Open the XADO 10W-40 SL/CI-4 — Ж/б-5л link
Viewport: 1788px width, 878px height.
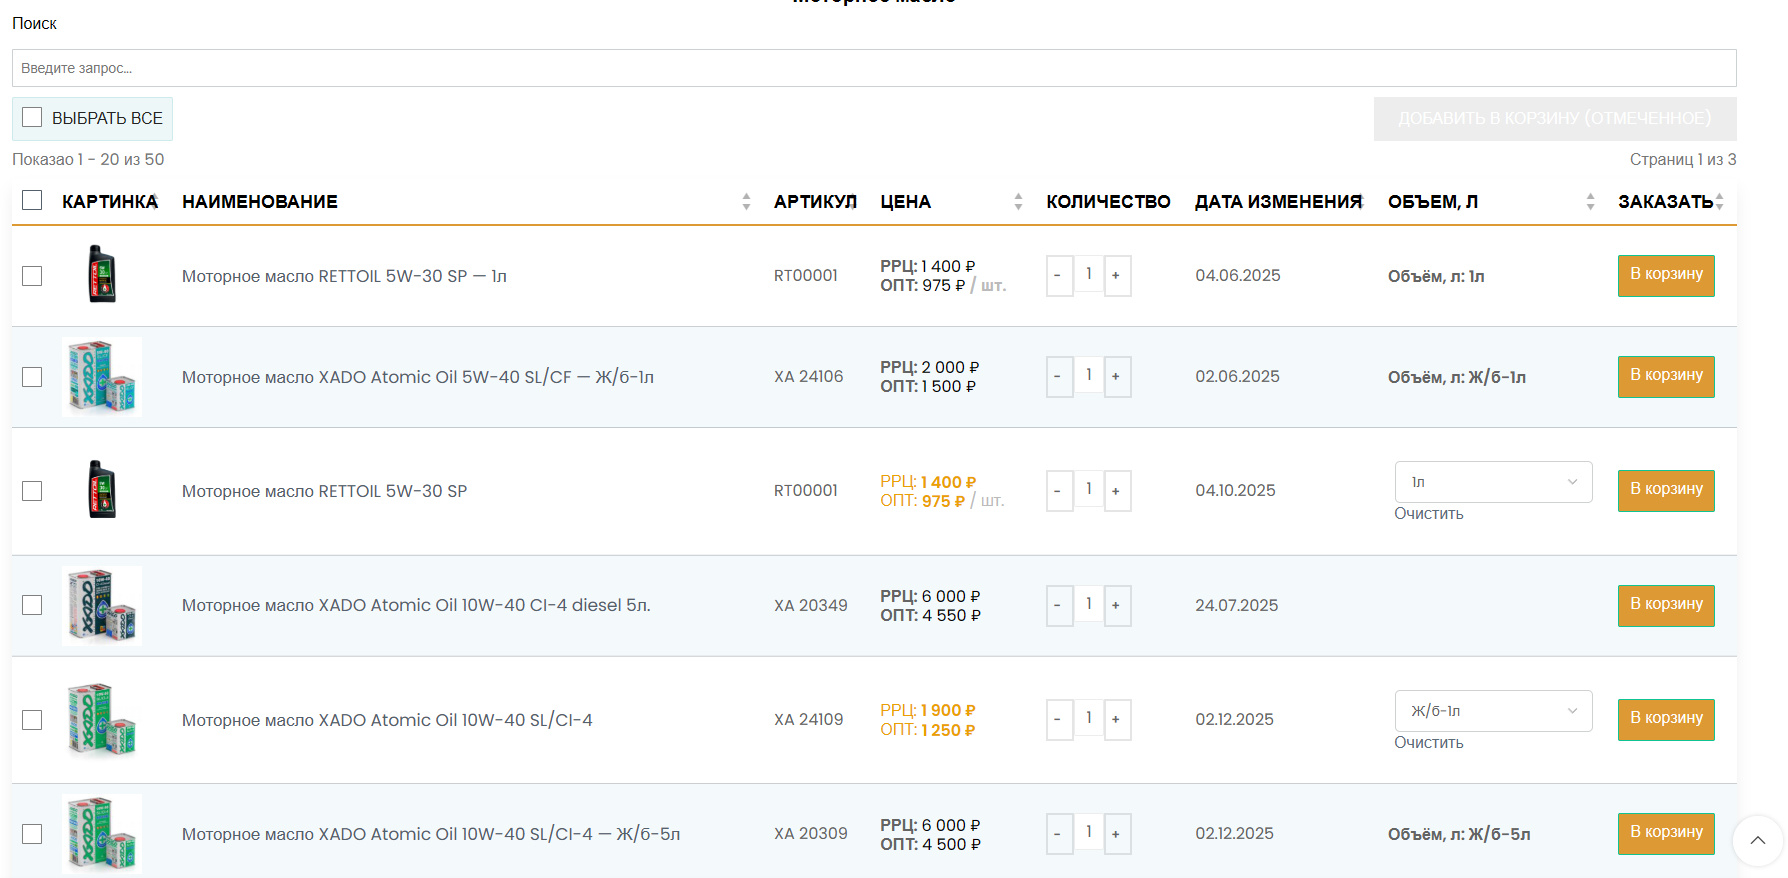click(x=431, y=834)
